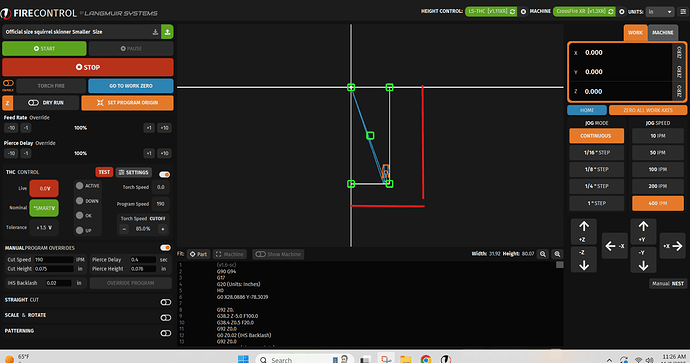Jog up with the +Z arrow
690x363 pixels.
click(x=584, y=231)
